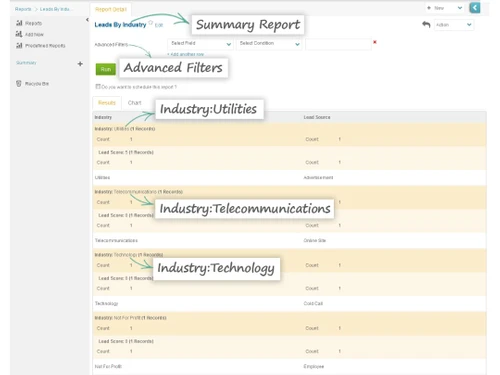Open Reports in the sidebar
Image resolution: width=500 pixels, height=375 pixels.
[33, 23]
